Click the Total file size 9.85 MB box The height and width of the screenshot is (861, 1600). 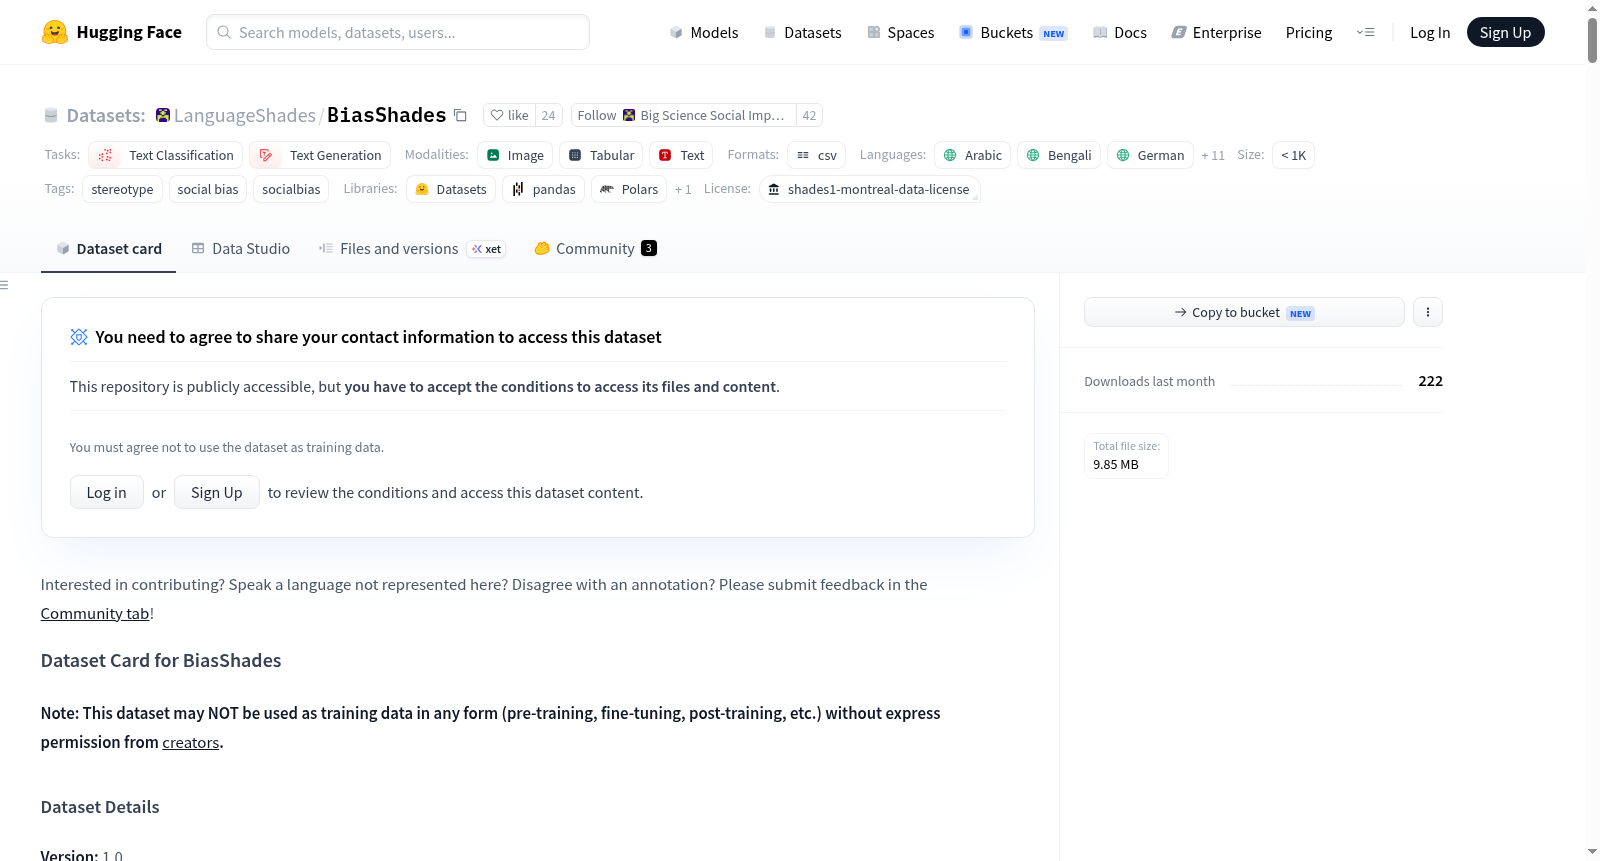pos(1126,456)
